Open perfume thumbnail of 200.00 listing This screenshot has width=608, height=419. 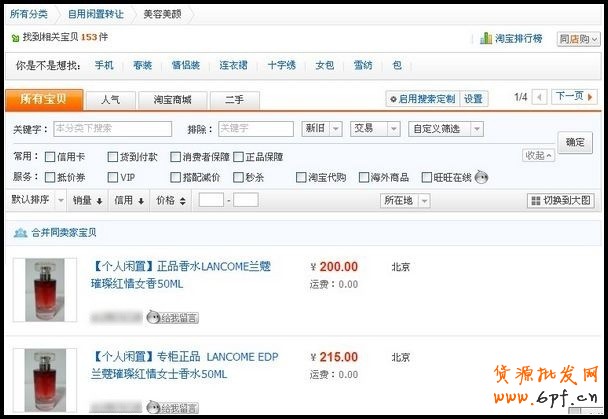[x=45, y=290]
